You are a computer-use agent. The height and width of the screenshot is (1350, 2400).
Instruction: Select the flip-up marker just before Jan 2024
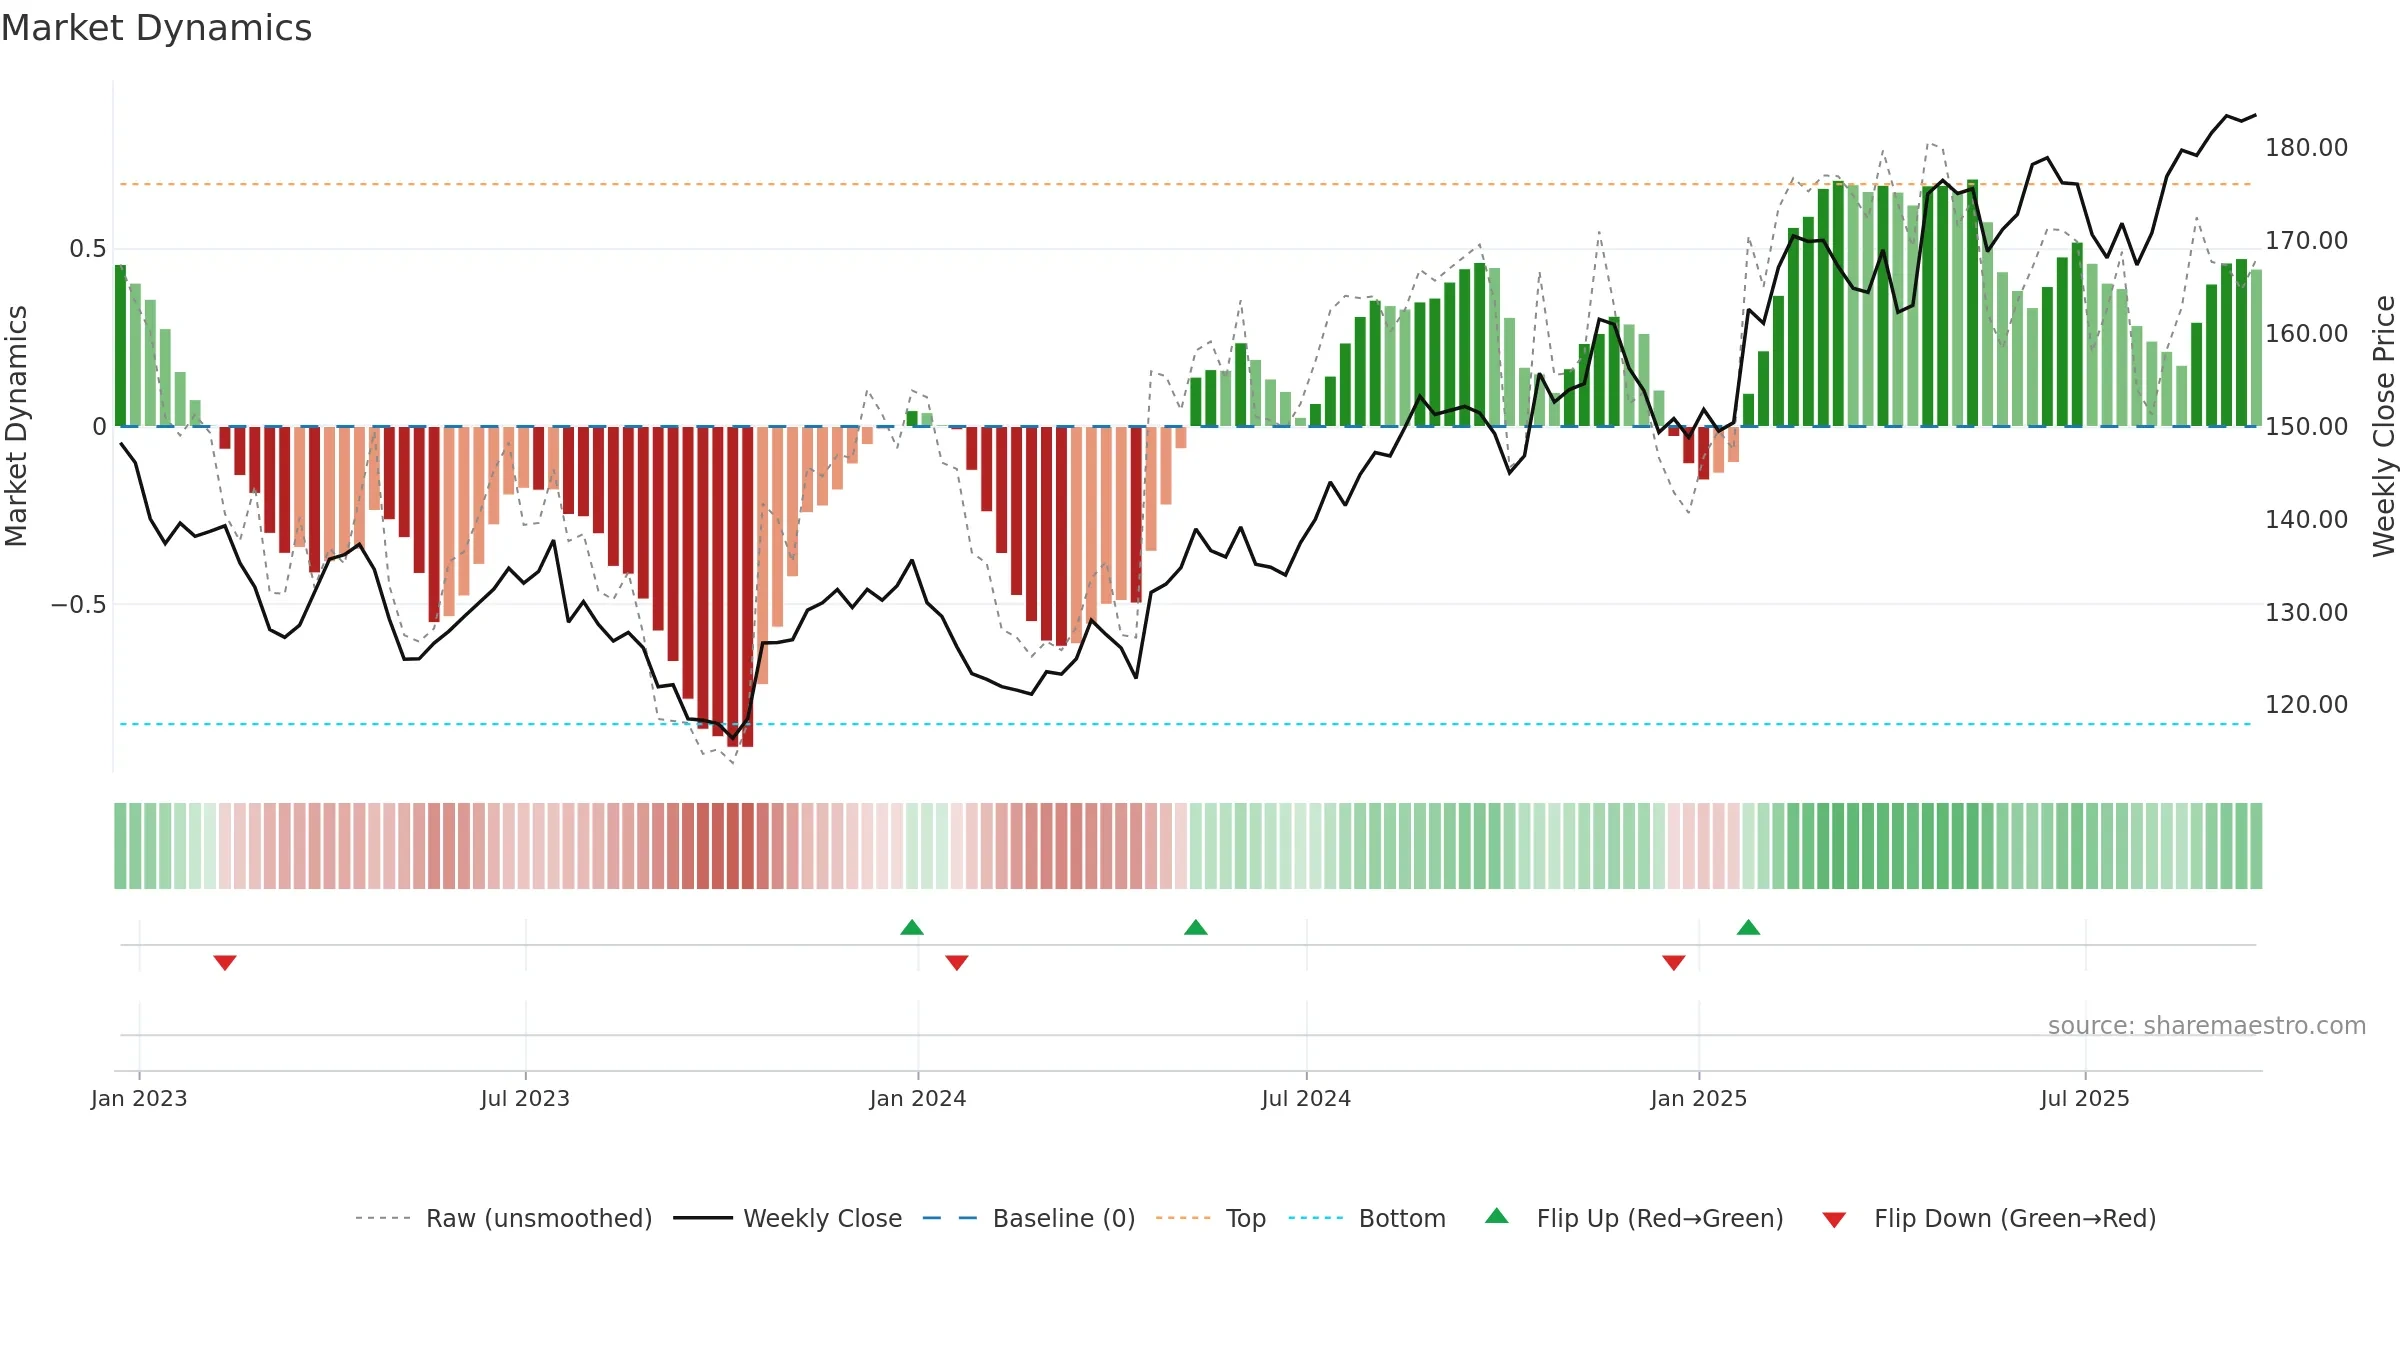pos(912,927)
